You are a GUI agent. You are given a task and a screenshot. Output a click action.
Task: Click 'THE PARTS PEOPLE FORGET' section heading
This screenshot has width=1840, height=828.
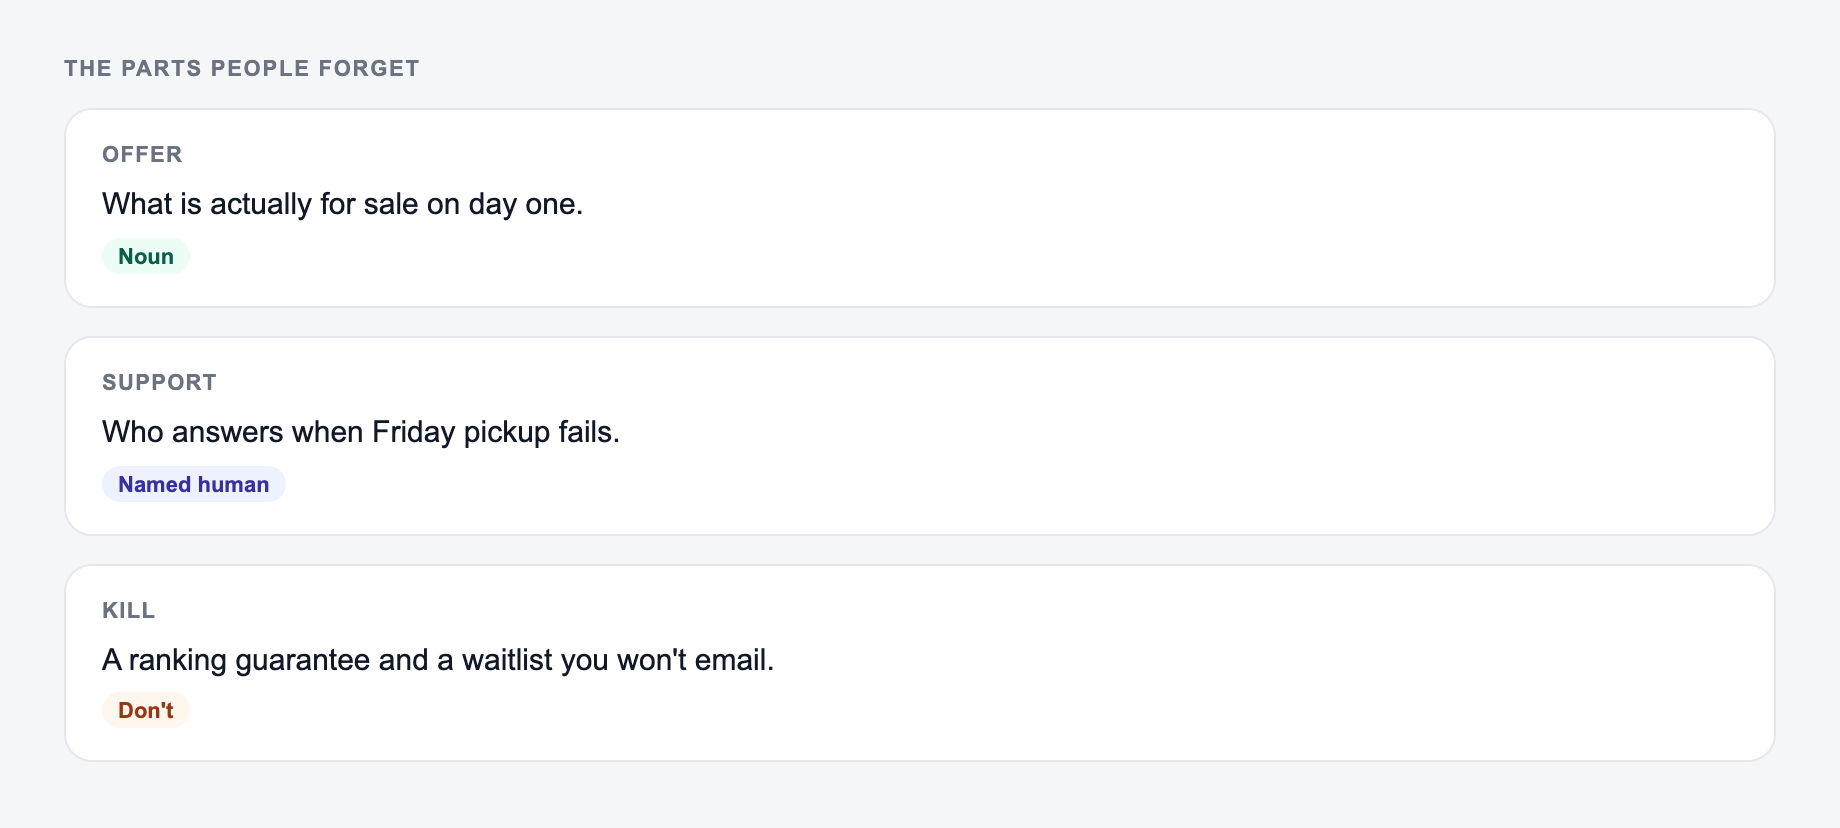point(242,68)
